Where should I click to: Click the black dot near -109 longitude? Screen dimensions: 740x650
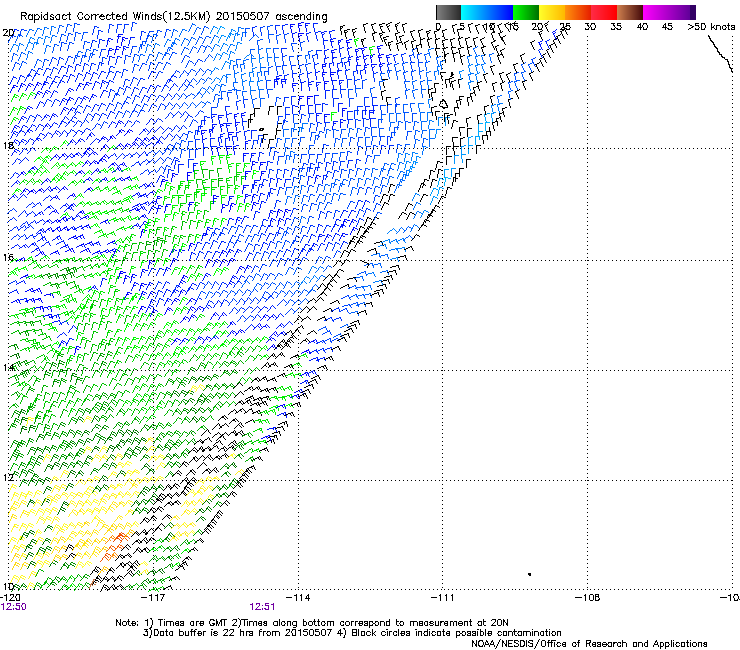pyautogui.click(x=530, y=574)
